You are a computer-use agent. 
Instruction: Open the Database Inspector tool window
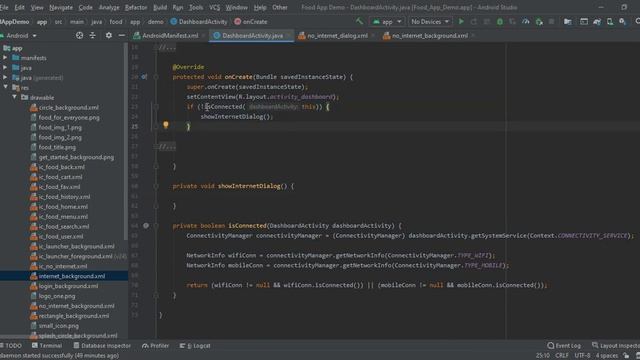pos(102,345)
